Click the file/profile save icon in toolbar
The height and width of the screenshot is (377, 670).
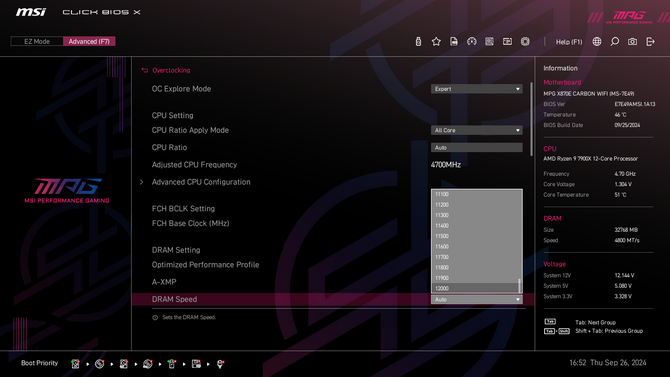tap(454, 41)
